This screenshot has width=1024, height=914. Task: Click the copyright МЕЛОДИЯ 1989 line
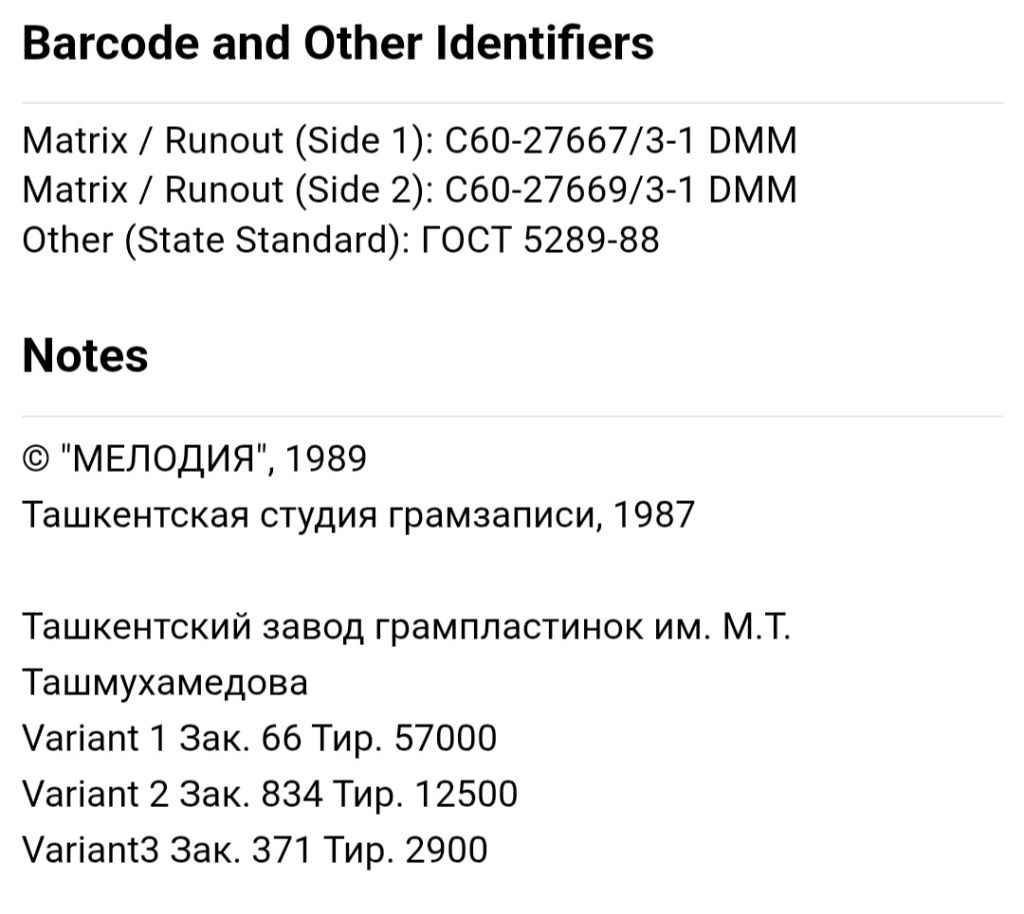[195, 459]
